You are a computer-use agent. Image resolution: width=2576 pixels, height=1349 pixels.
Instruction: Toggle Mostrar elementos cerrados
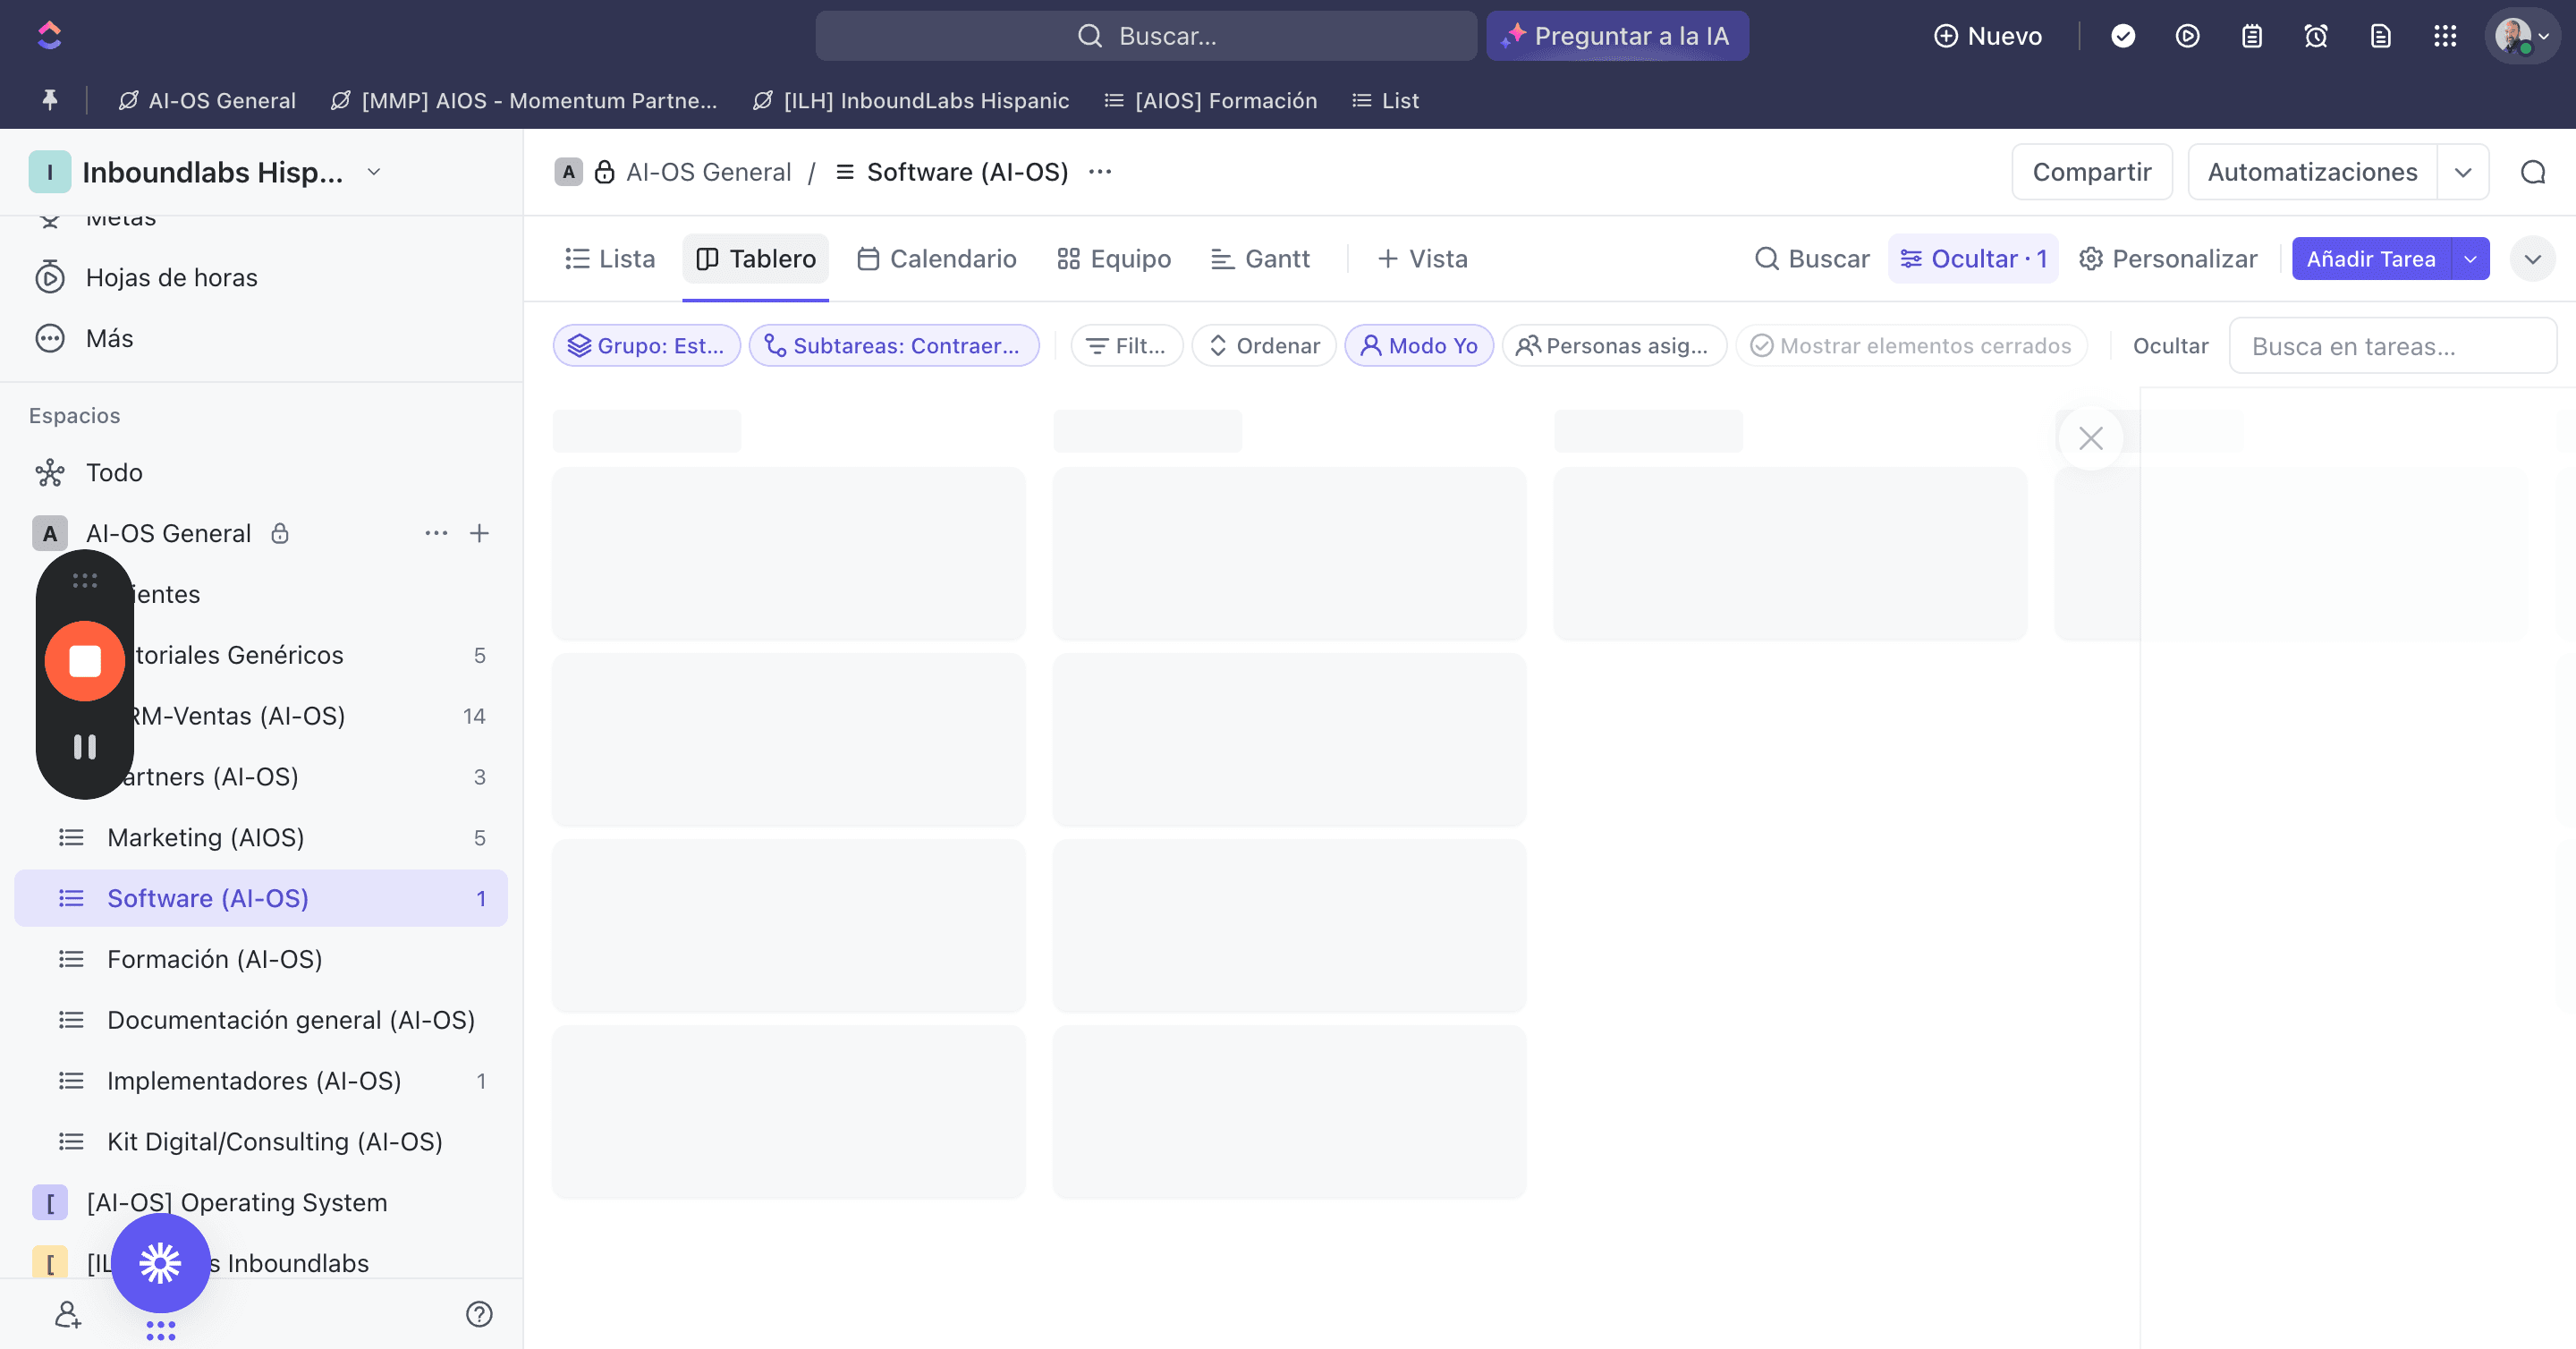point(1912,346)
